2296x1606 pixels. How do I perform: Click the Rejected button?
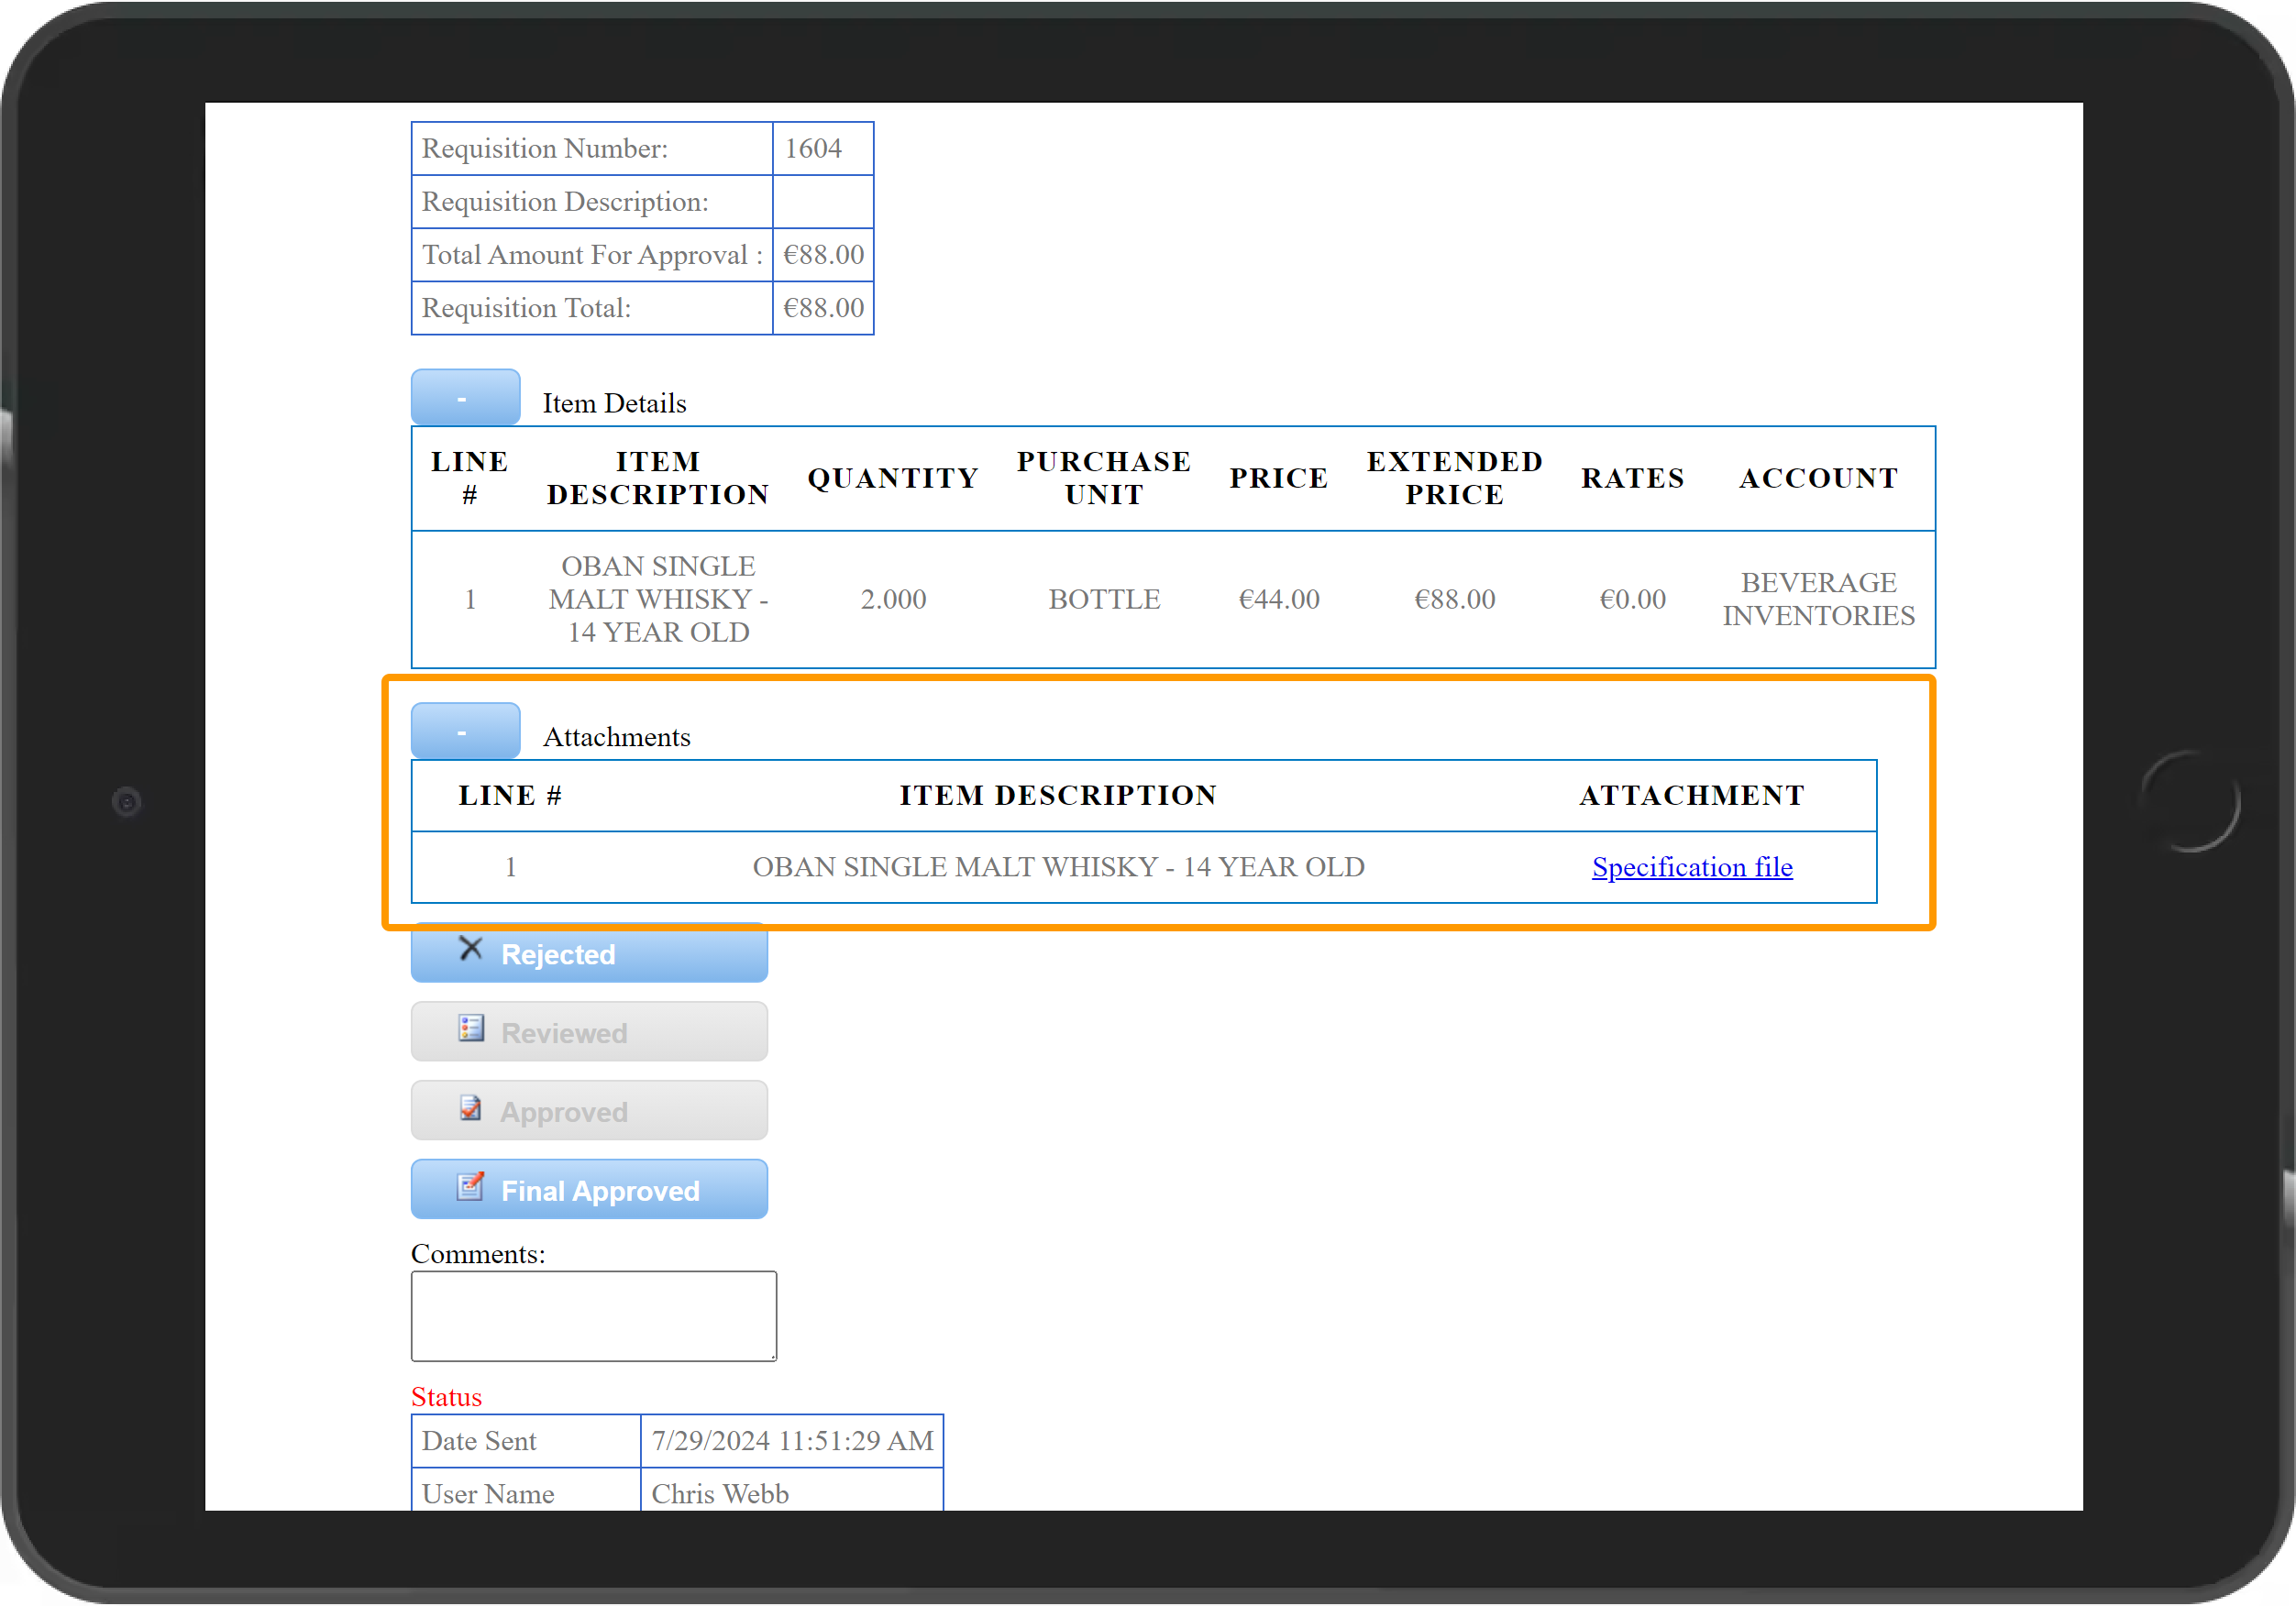[589, 953]
